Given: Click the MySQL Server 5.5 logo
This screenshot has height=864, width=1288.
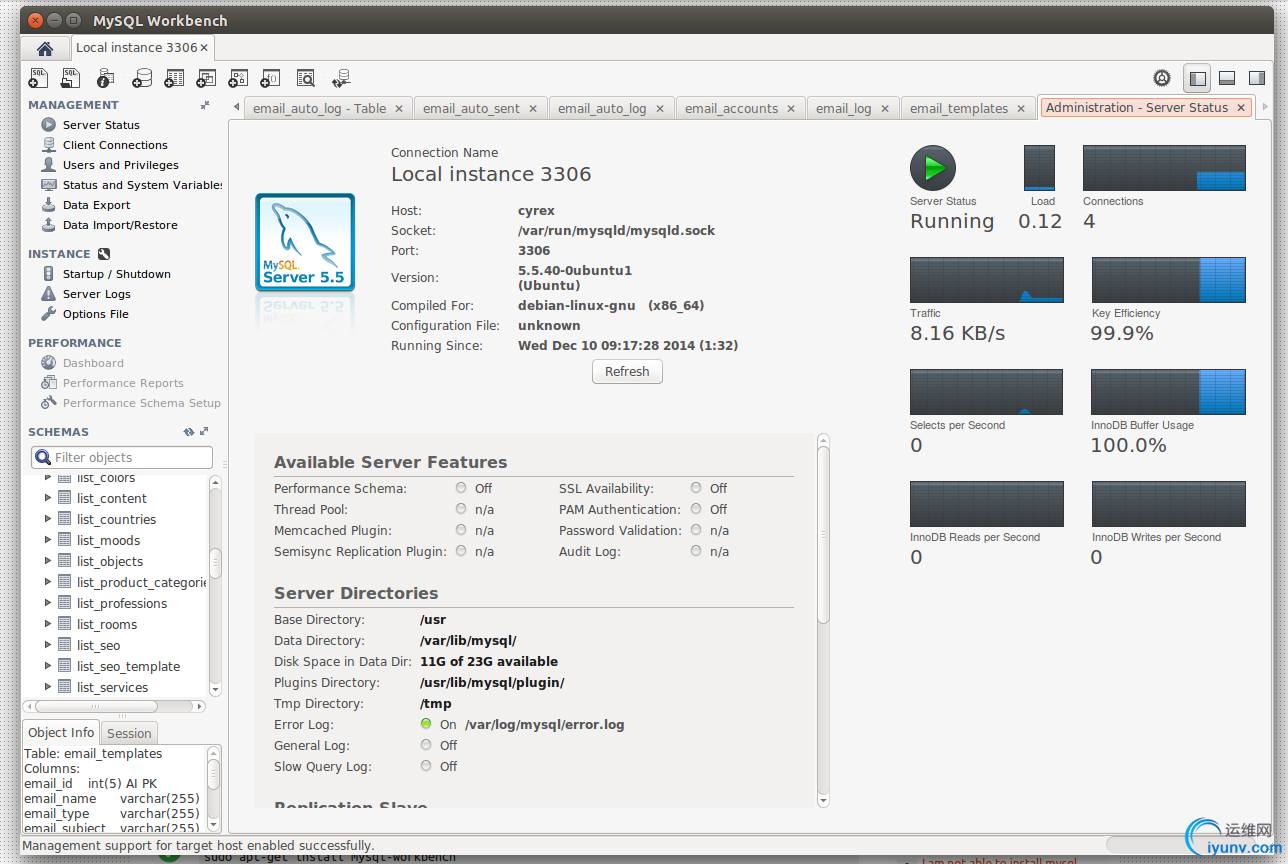Looking at the screenshot, I should tap(305, 243).
